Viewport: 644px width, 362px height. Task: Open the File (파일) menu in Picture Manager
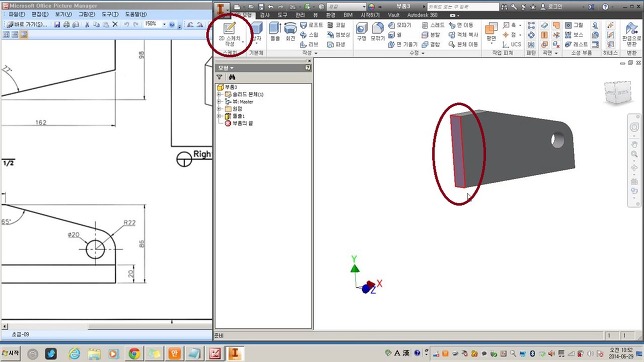point(17,14)
